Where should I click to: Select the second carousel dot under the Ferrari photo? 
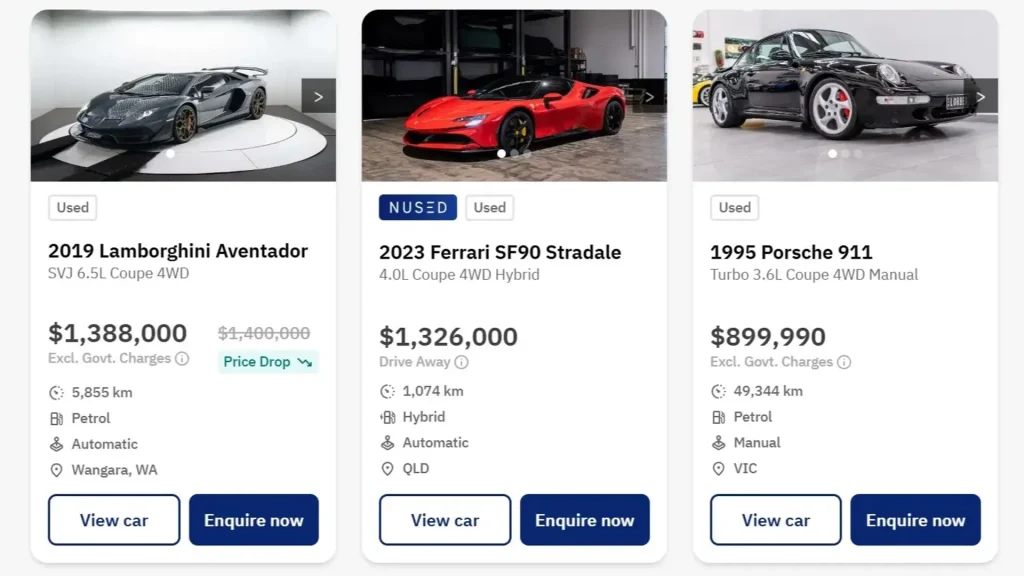514,153
